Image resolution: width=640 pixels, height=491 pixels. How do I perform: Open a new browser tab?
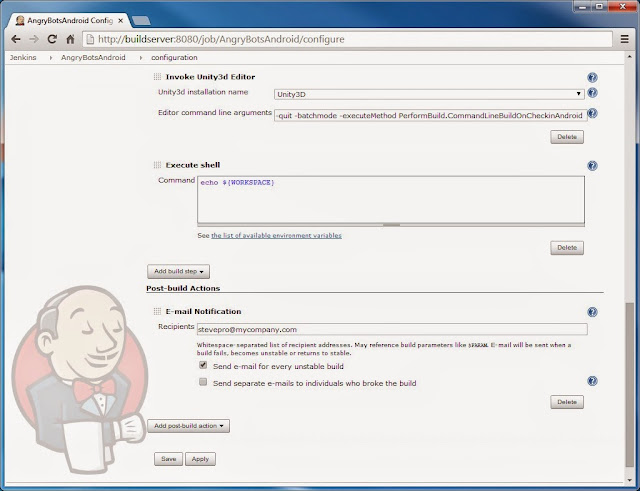[x=141, y=20]
